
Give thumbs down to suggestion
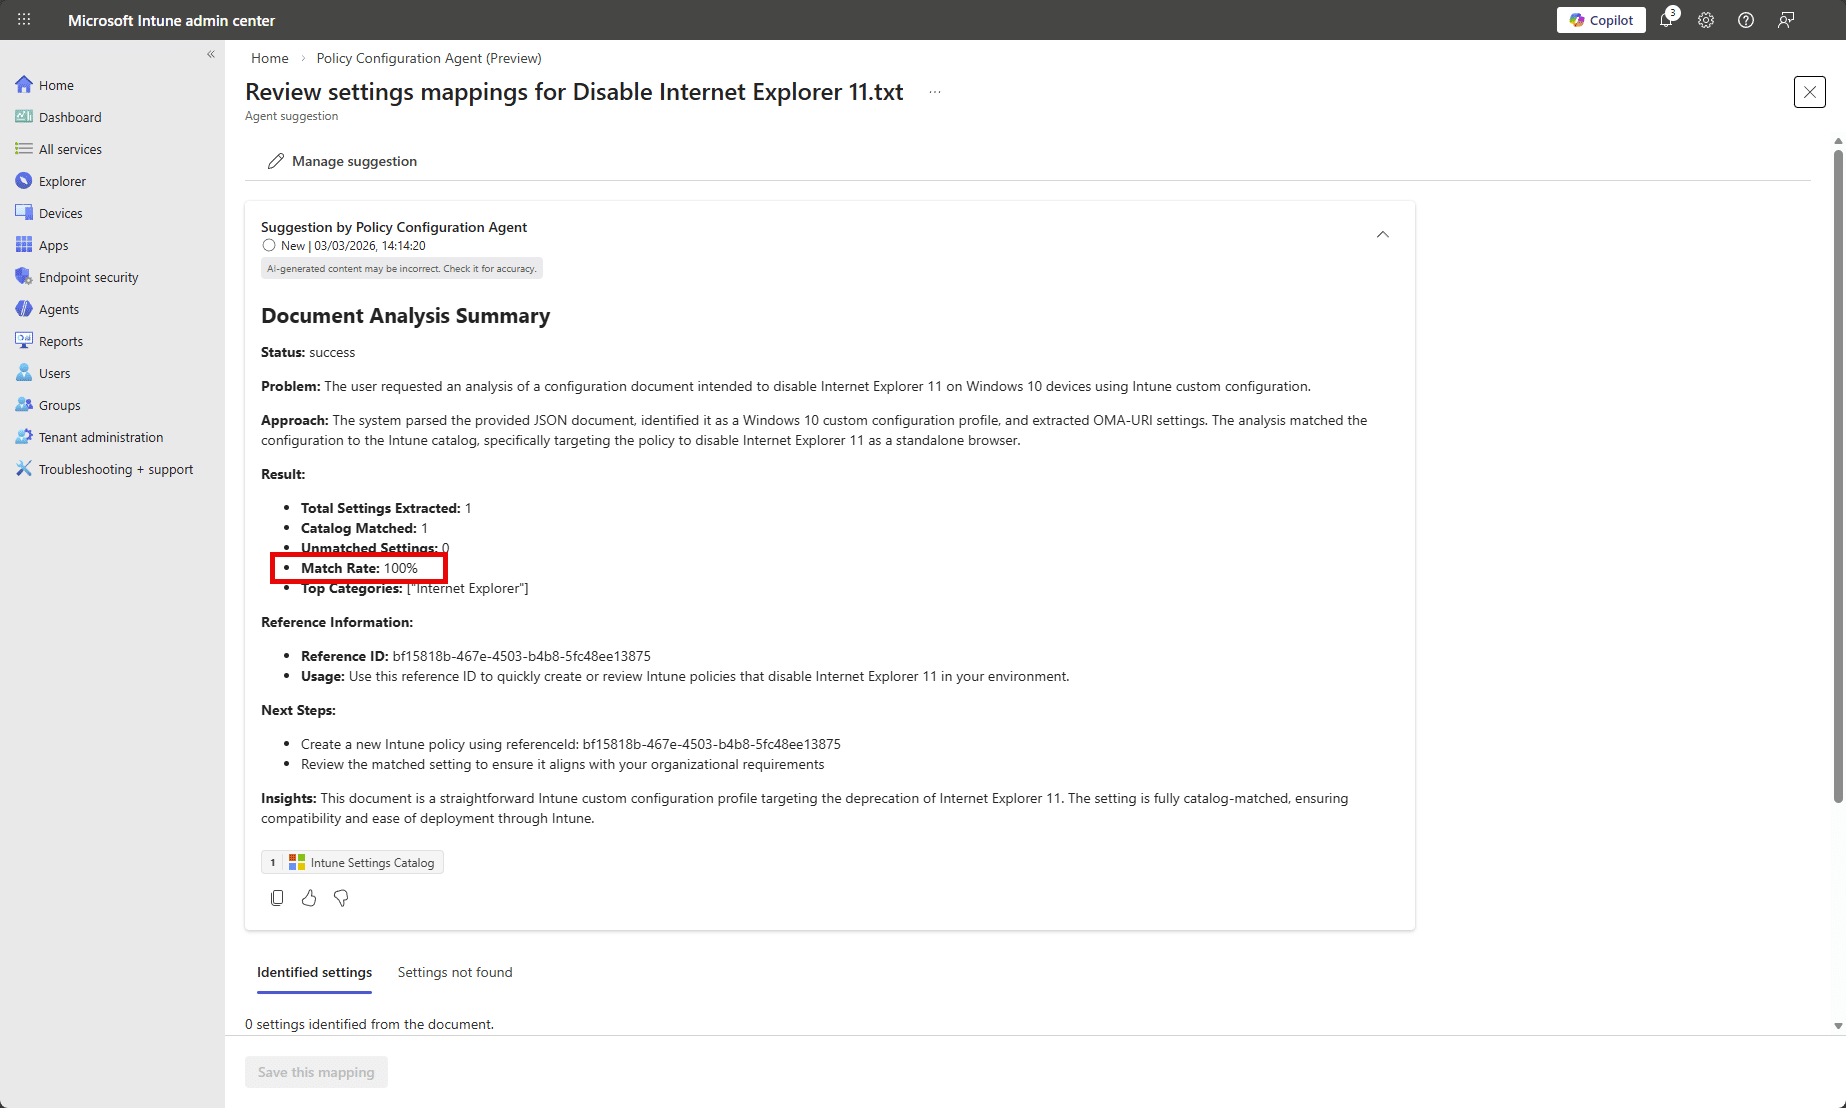click(341, 898)
